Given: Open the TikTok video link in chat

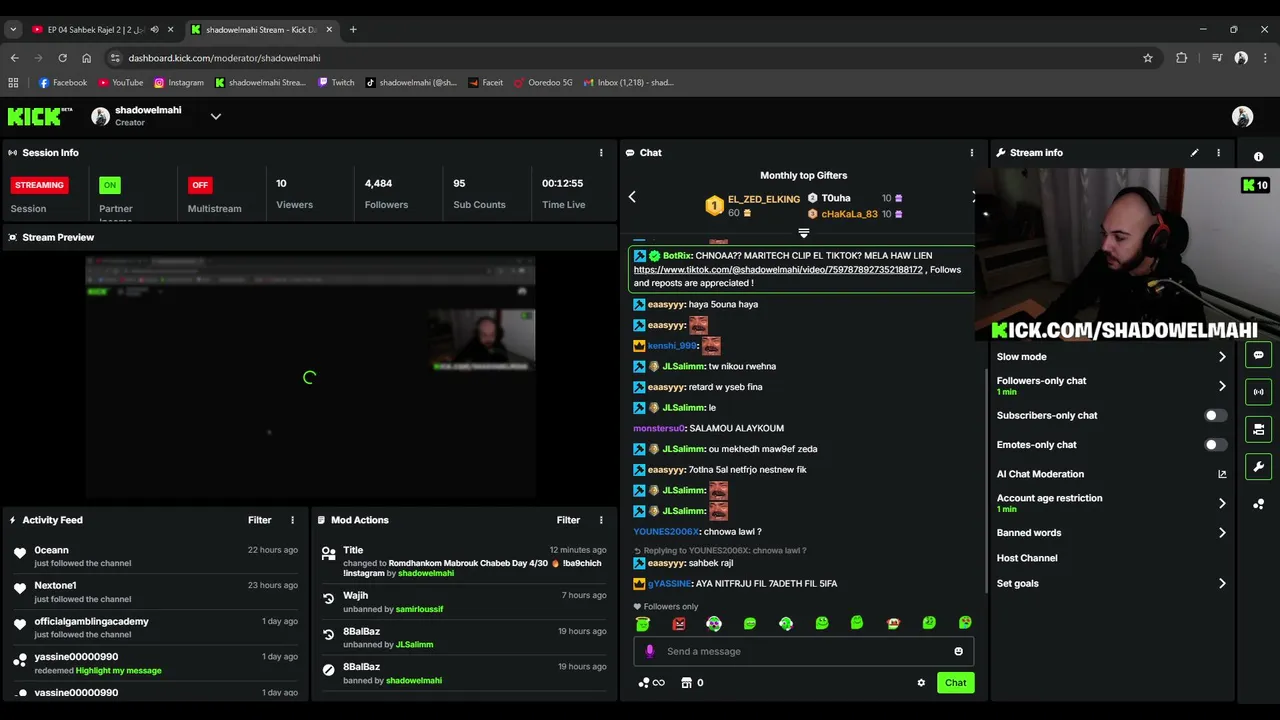Looking at the screenshot, I should pyautogui.click(x=778, y=270).
